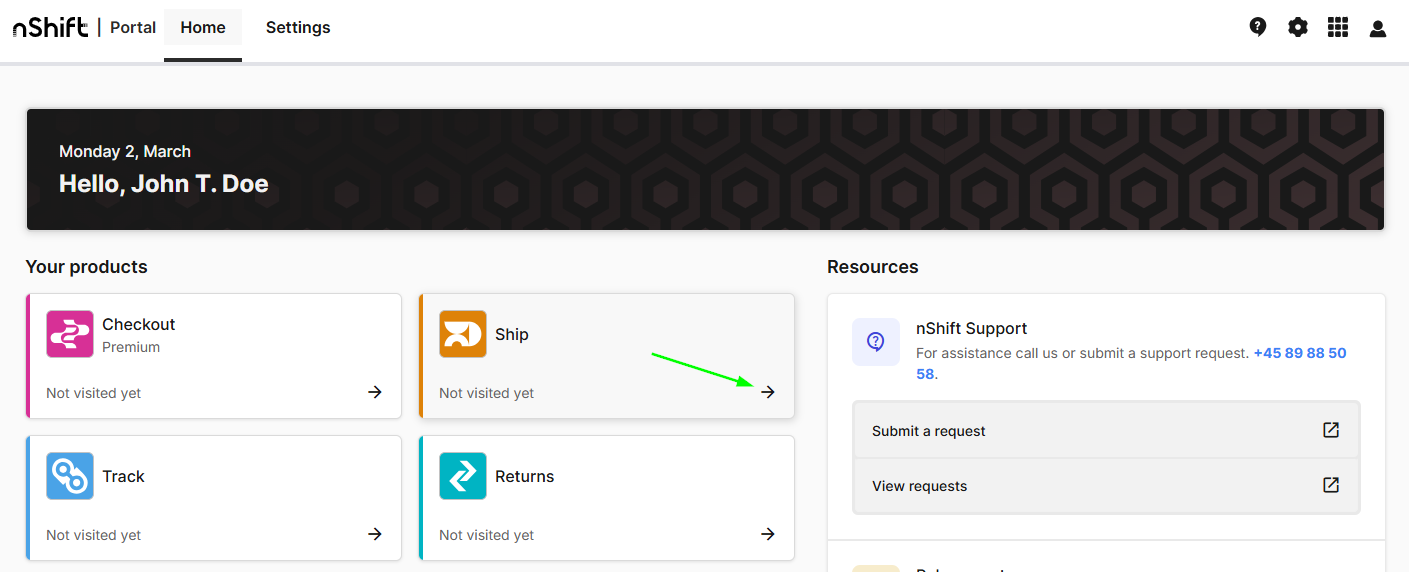This screenshot has width=1409, height=572.
Task: Open the user profile icon
Action: [x=1378, y=28]
